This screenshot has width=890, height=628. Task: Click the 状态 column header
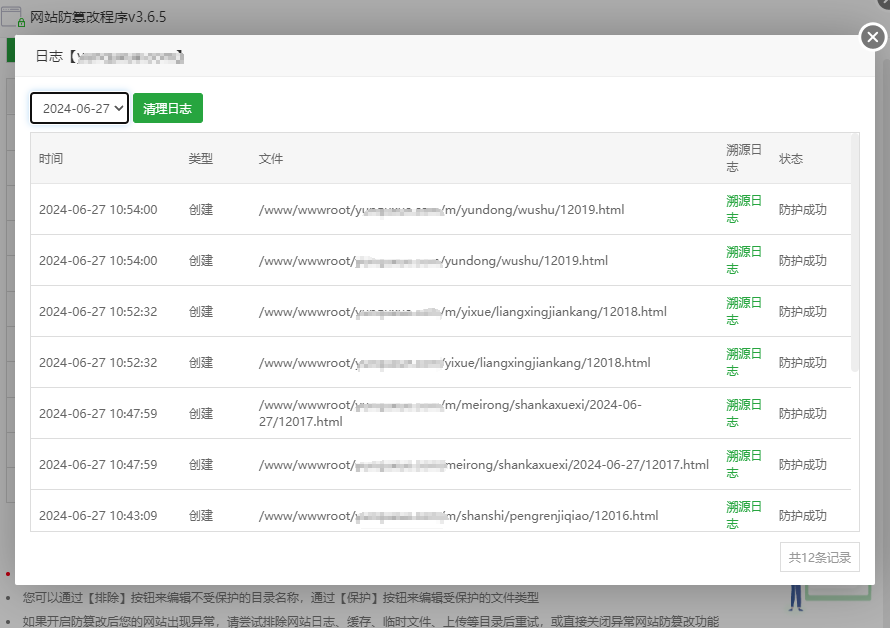tap(791, 158)
